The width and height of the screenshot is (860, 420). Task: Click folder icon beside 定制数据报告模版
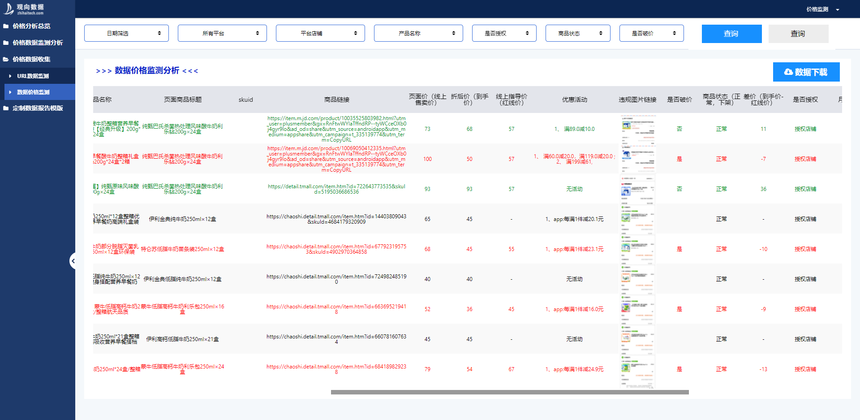point(5,108)
